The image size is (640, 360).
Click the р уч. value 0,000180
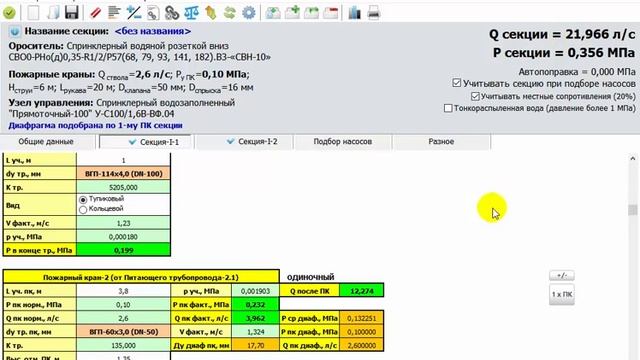tap(124, 237)
